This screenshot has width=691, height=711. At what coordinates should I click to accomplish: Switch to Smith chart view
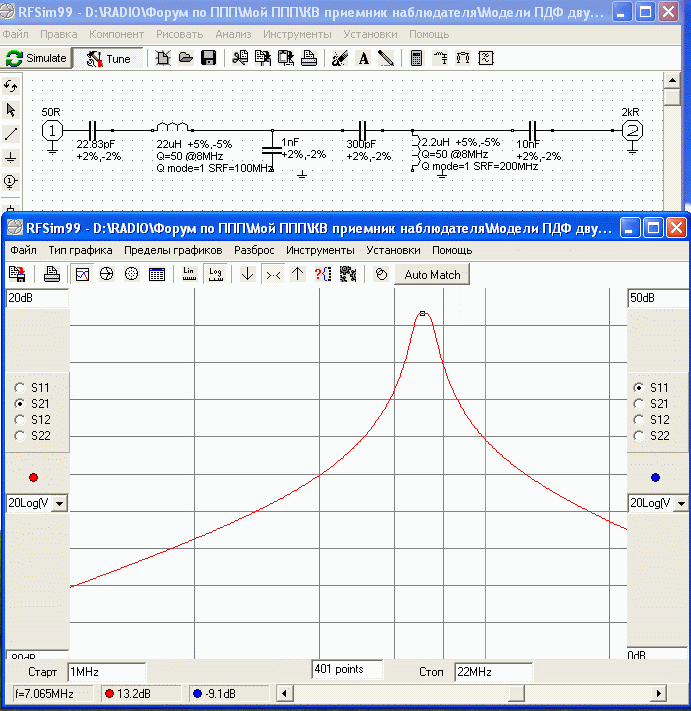pyautogui.click(x=107, y=274)
